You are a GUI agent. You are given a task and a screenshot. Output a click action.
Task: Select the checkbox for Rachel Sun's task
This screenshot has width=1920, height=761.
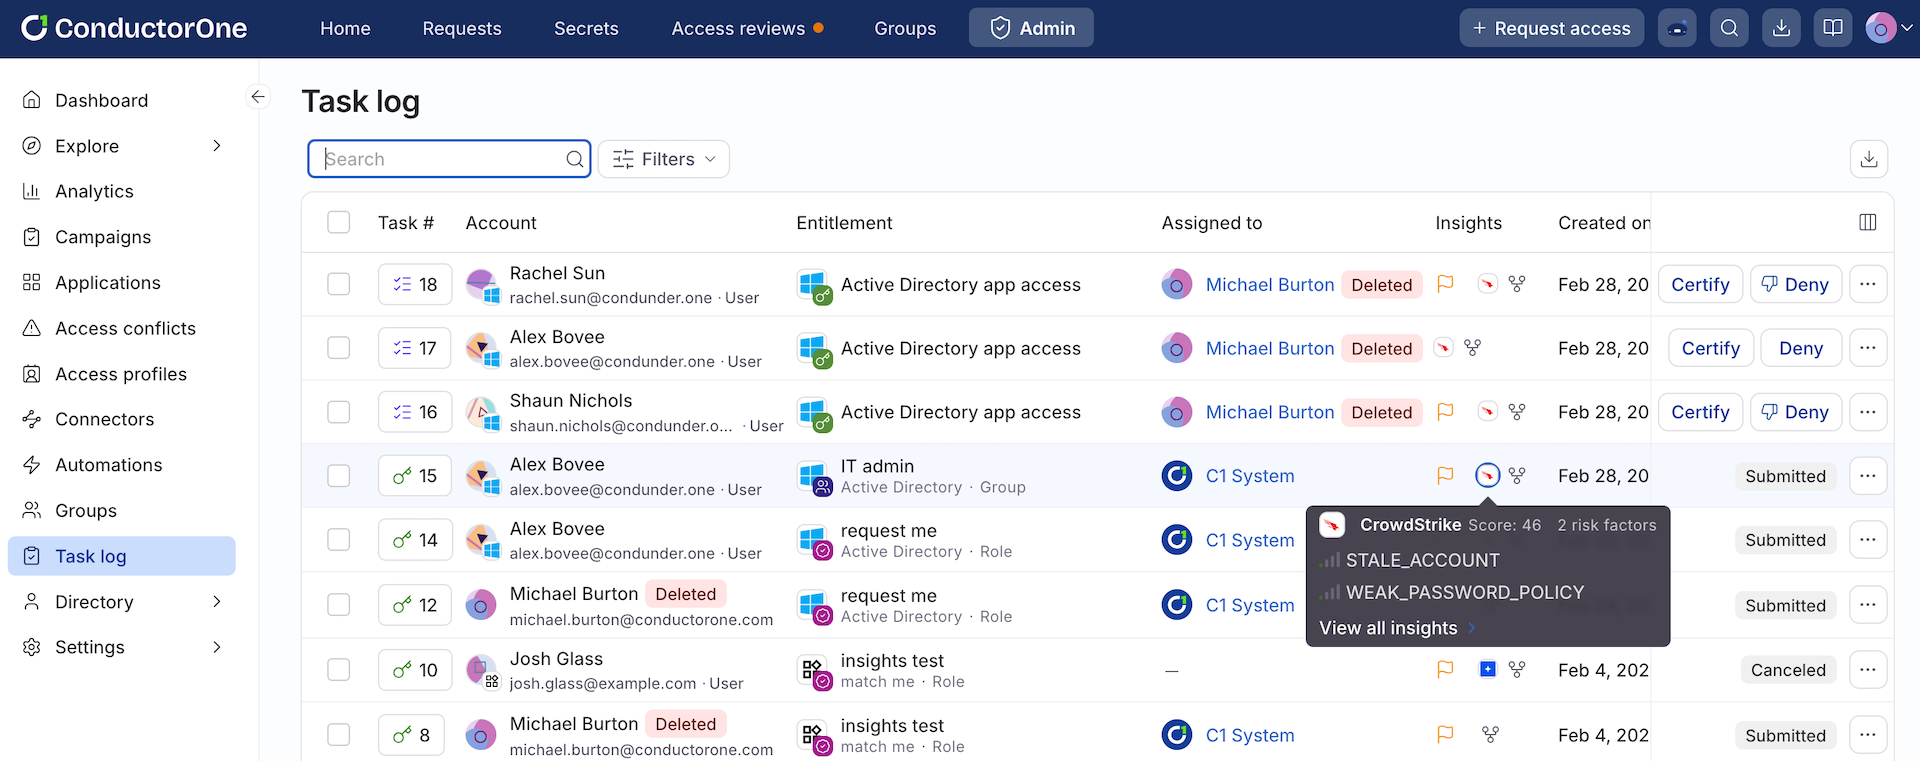(x=339, y=284)
